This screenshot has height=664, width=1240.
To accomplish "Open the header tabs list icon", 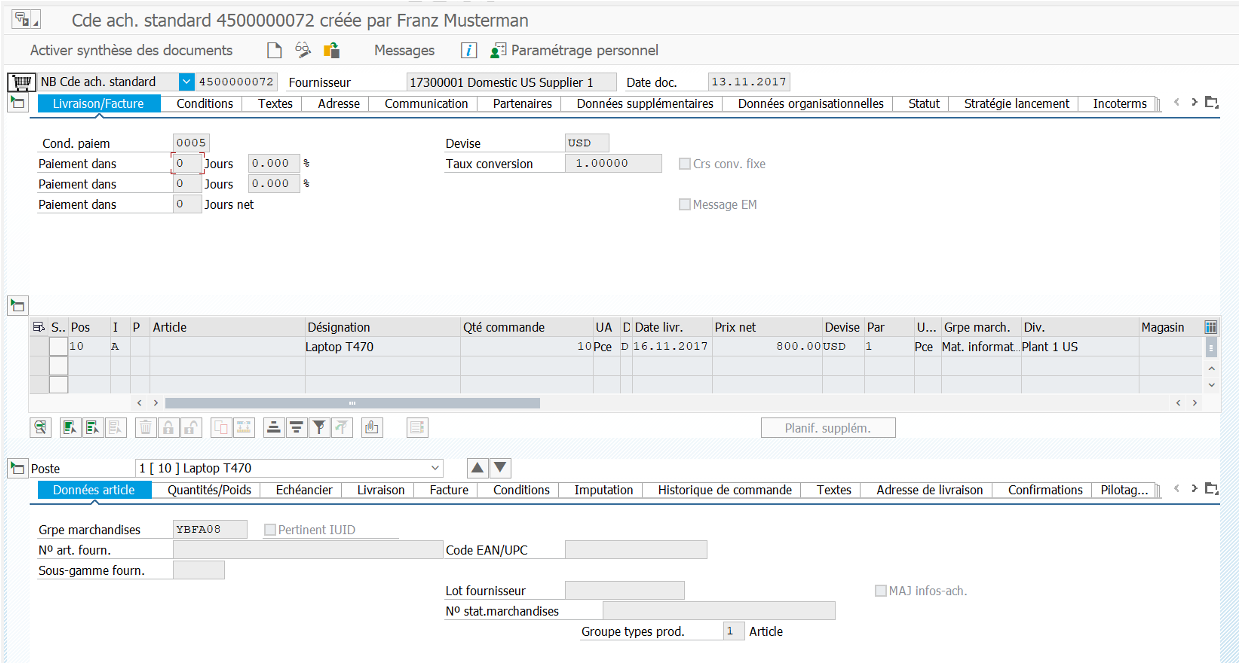I will point(1212,103).
